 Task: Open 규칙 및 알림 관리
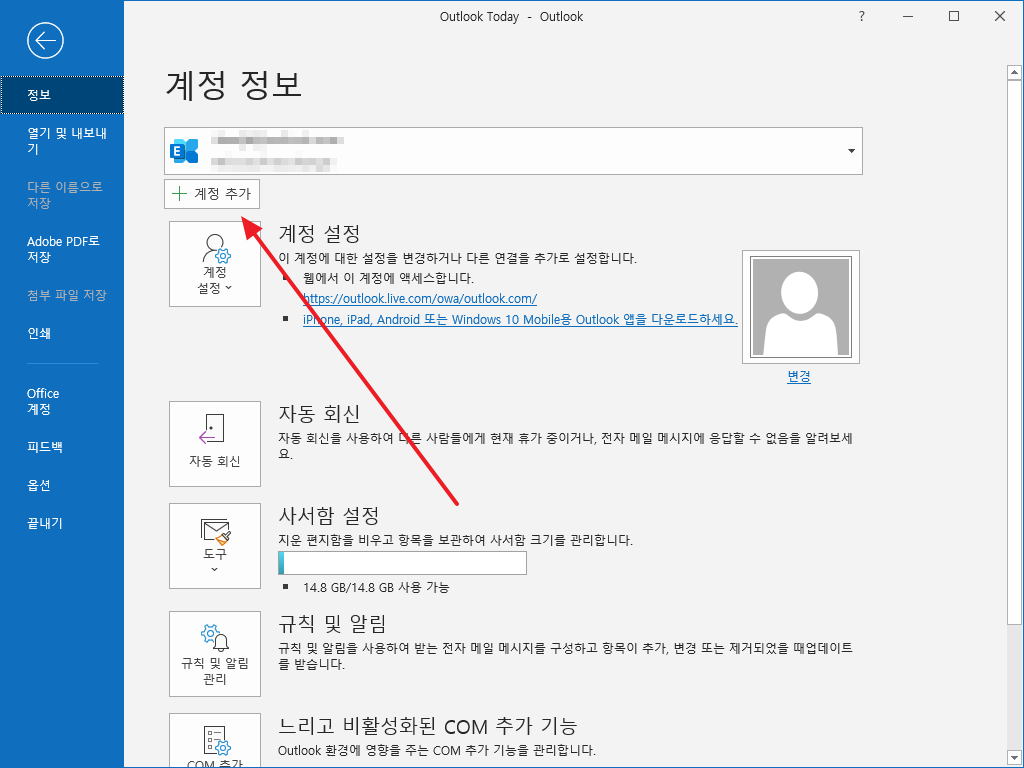(215, 654)
